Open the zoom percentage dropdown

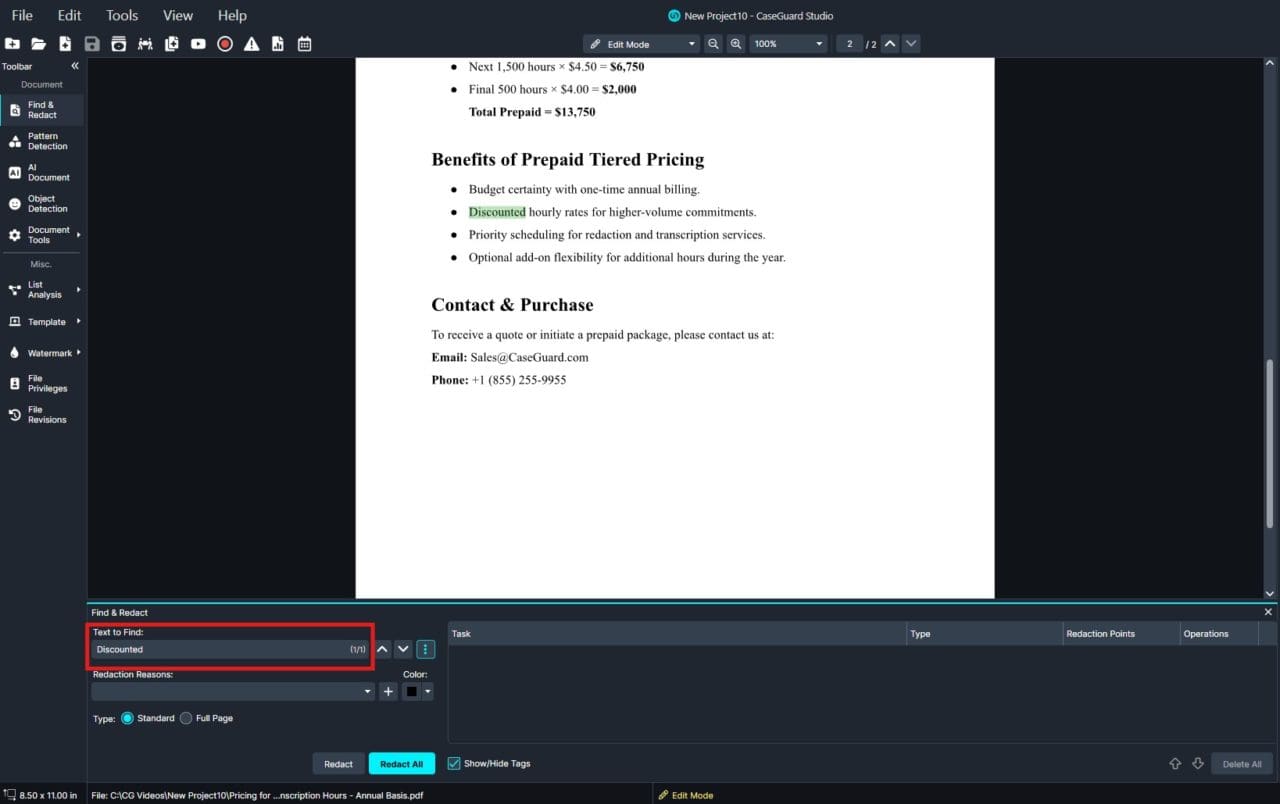pyautogui.click(x=820, y=43)
